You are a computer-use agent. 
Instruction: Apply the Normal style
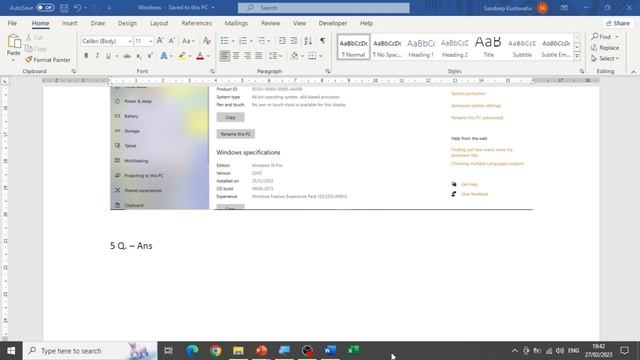tap(353, 47)
